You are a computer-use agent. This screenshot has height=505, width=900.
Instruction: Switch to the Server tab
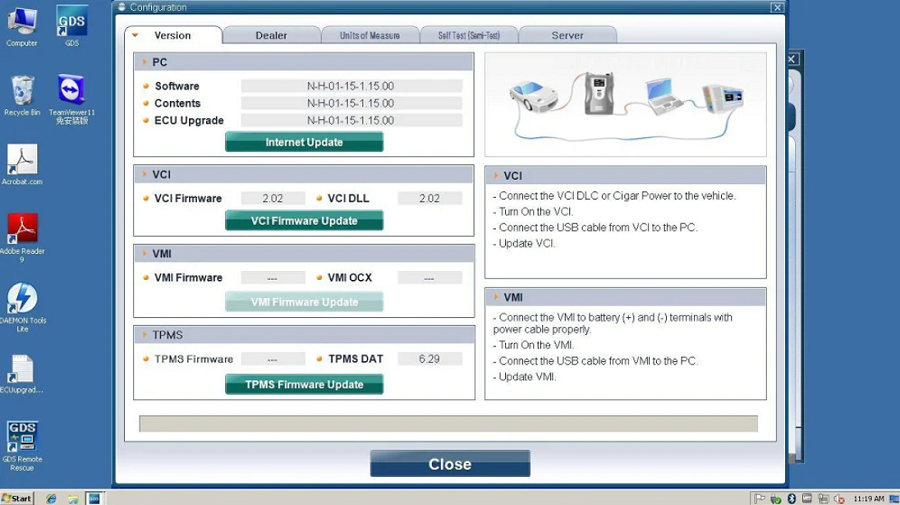[x=568, y=35]
